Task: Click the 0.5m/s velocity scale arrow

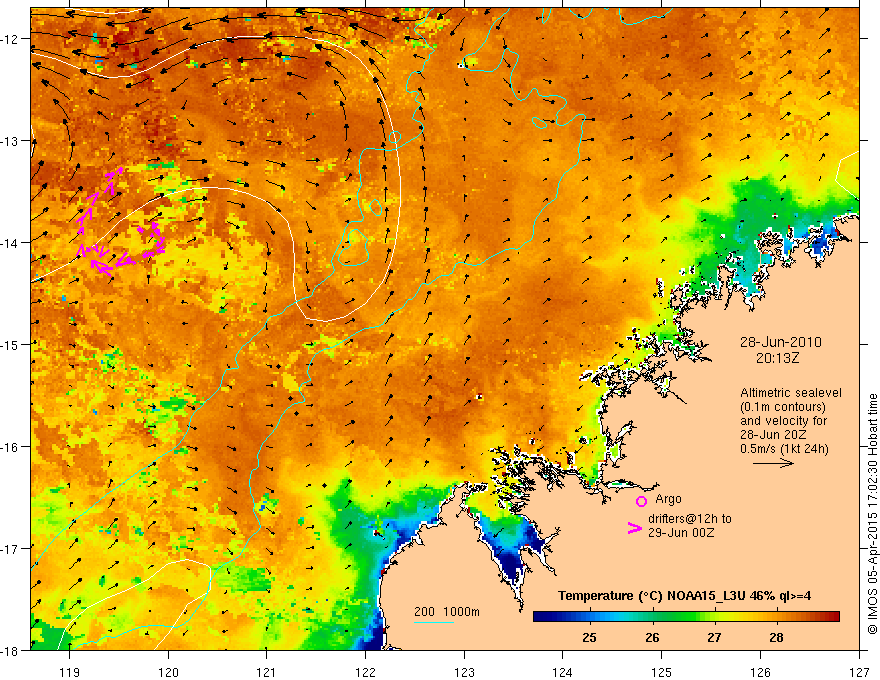Action: (773, 463)
